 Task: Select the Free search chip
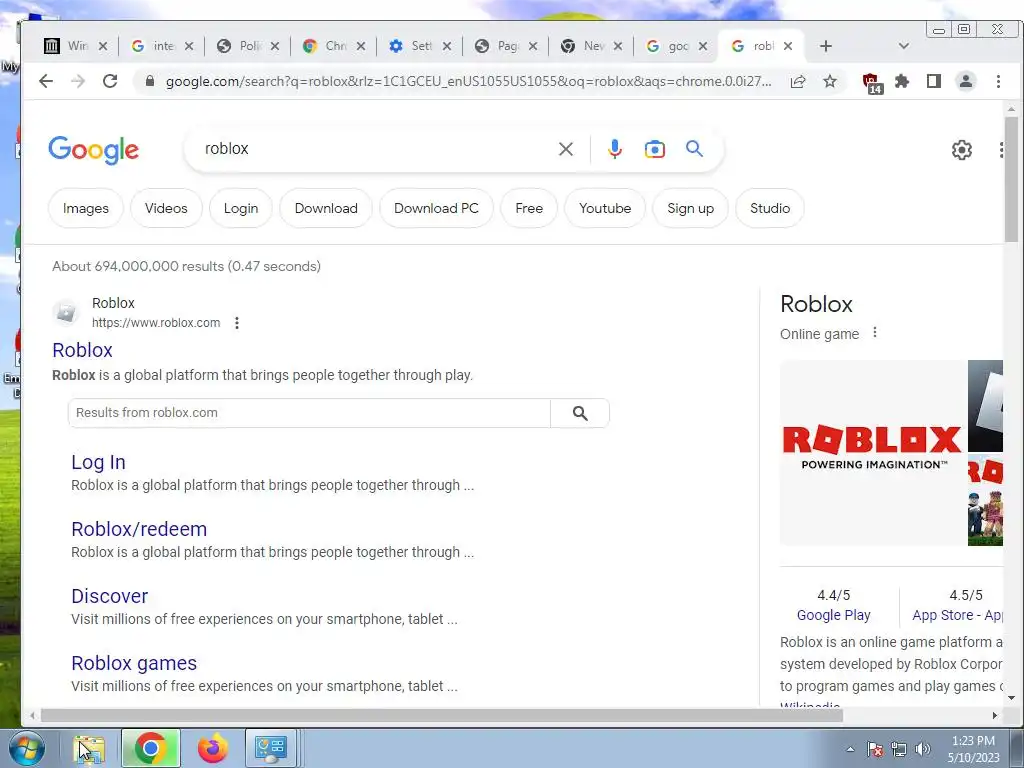[x=529, y=208]
